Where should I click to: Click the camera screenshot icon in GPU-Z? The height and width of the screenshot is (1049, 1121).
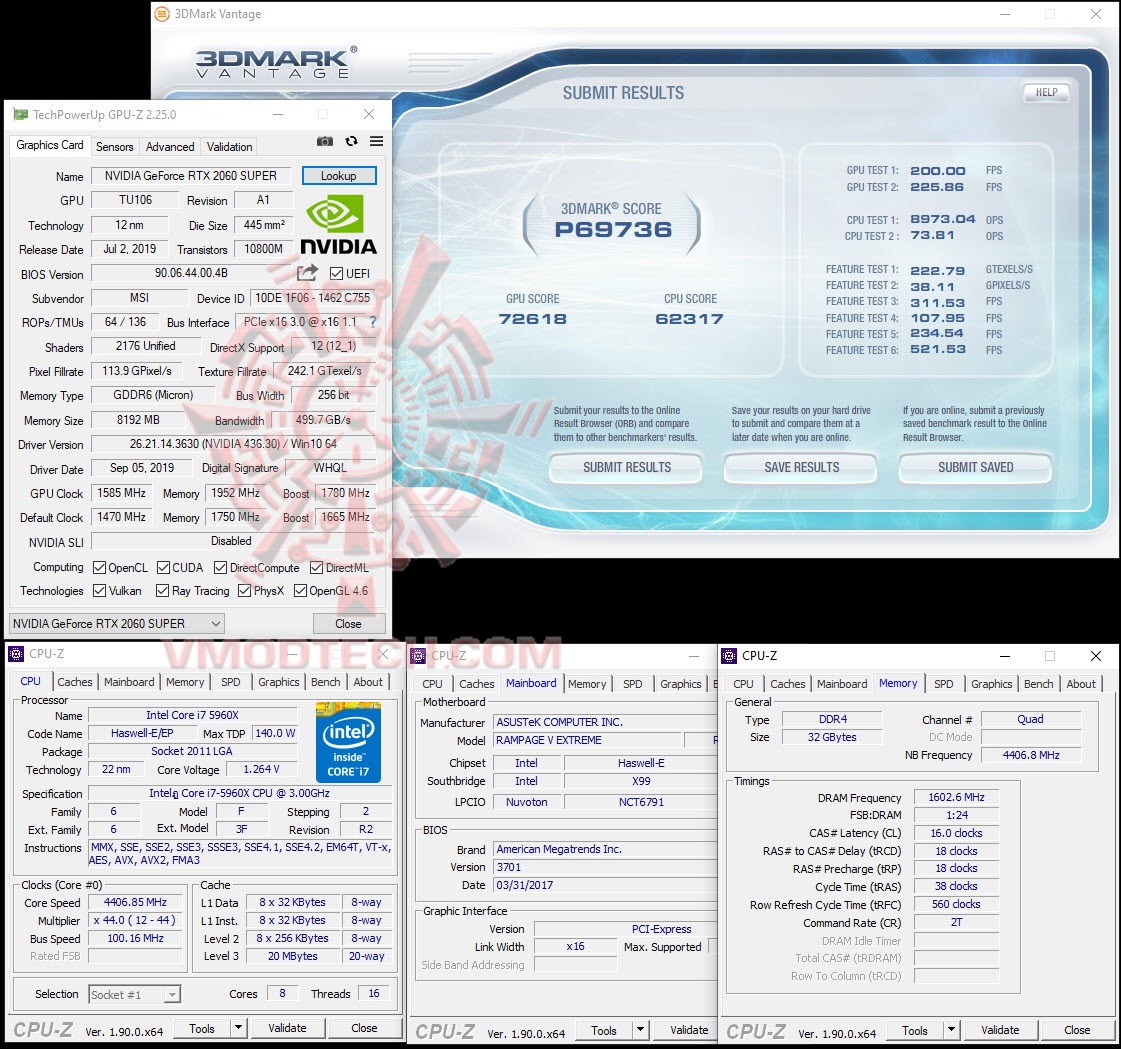(x=325, y=142)
